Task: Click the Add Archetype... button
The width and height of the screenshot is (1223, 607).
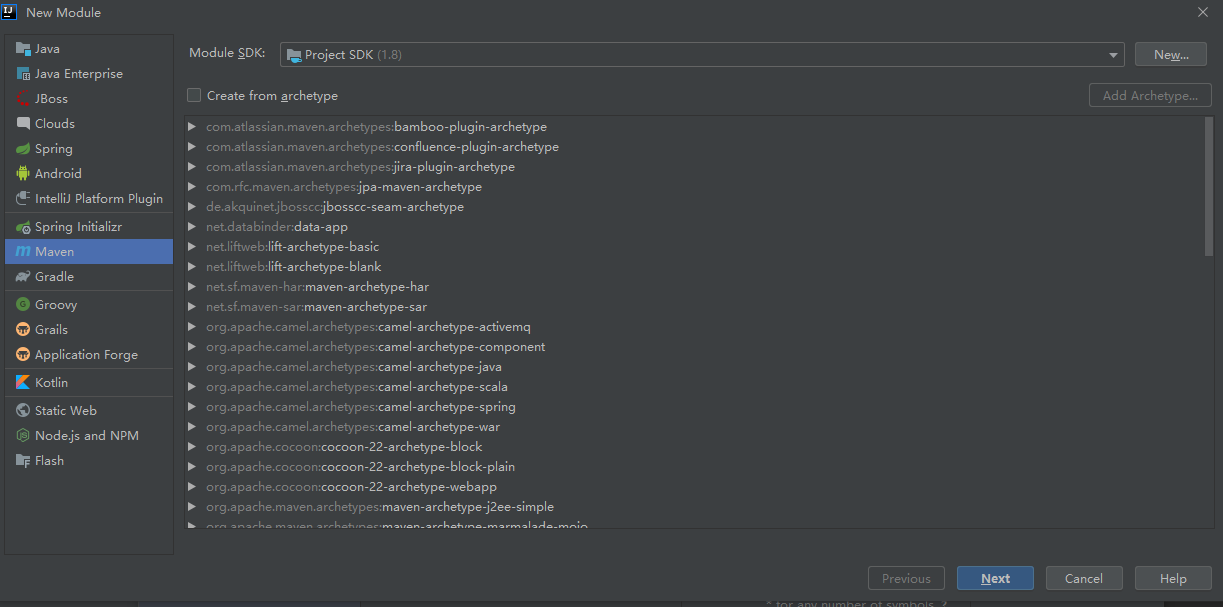Action: coord(1150,96)
